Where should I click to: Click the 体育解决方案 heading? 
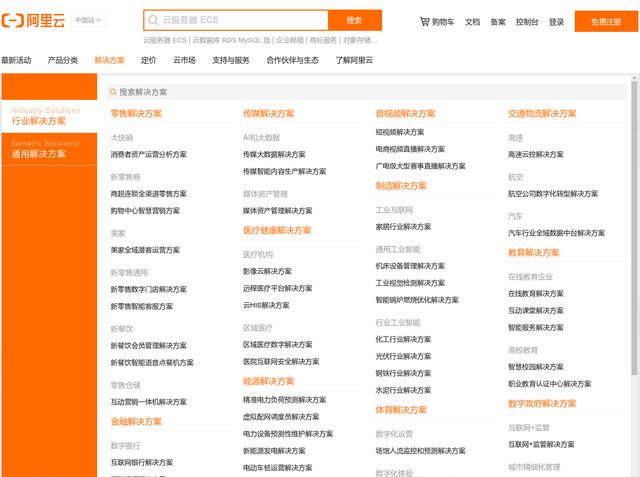401,410
